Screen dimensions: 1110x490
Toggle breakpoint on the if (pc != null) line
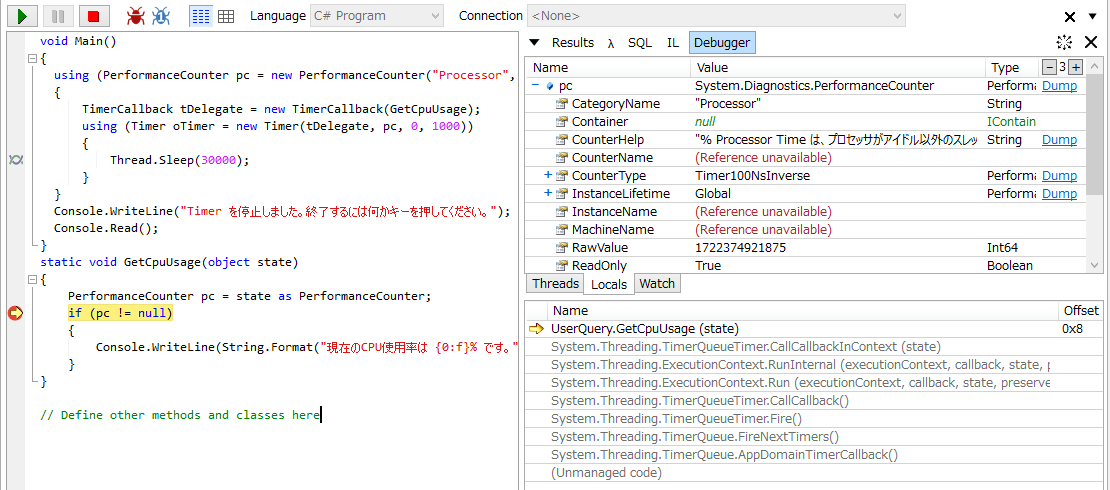point(16,313)
